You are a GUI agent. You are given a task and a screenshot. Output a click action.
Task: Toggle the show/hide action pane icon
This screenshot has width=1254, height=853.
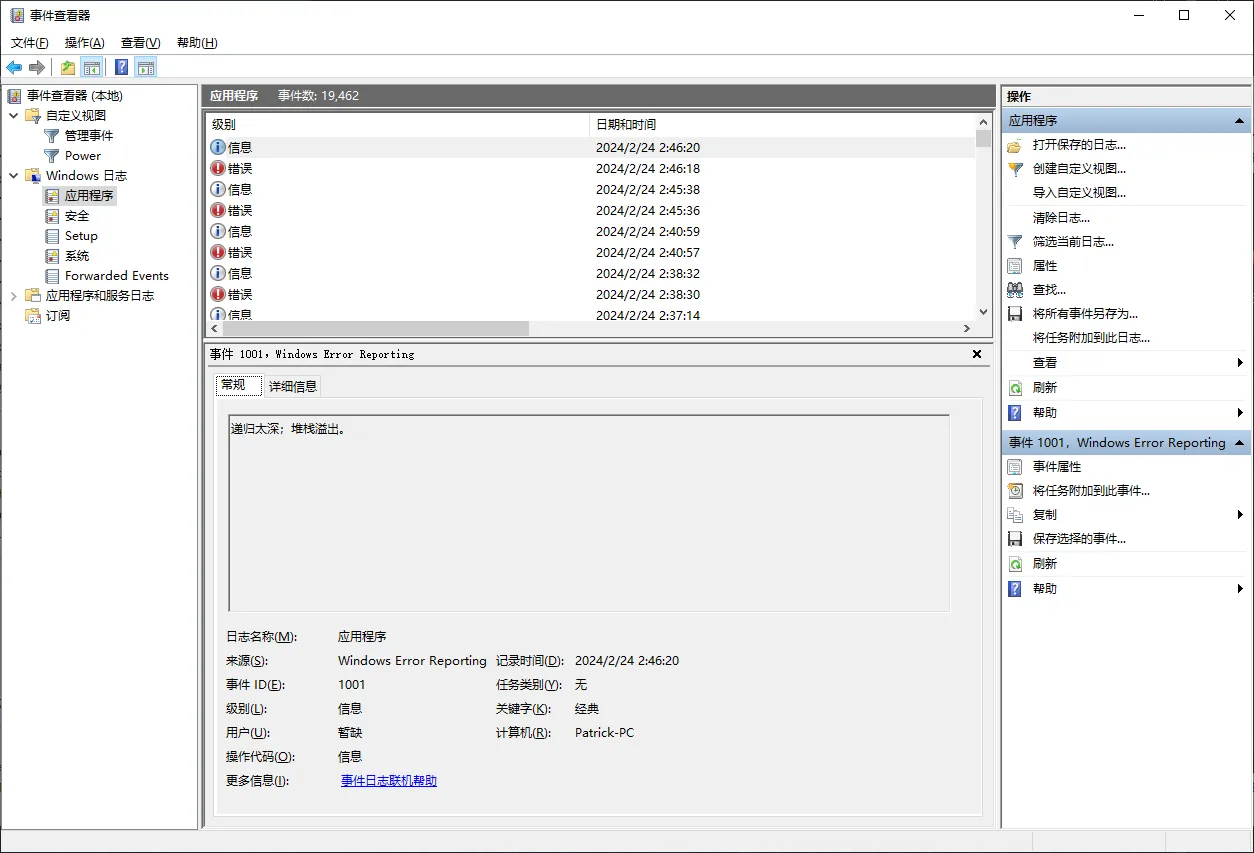[x=146, y=67]
